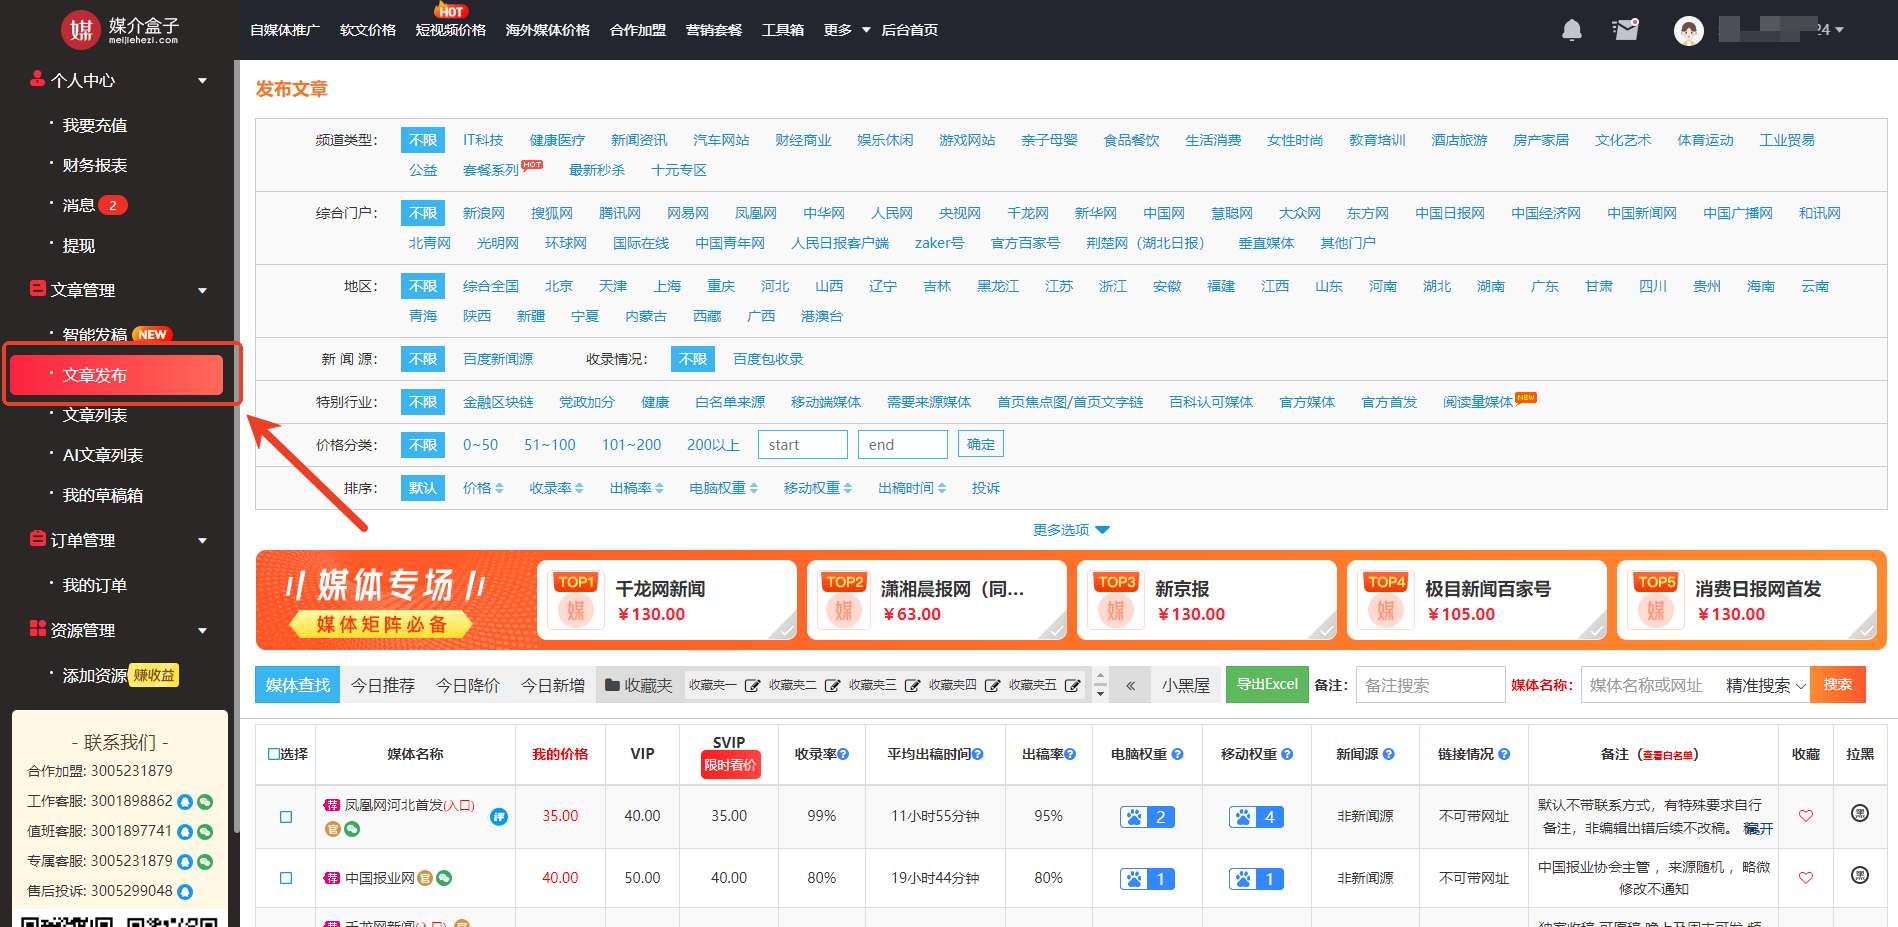Open 软文价格 in the top menu
The width and height of the screenshot is (1898, 927).
pos(368,30)
